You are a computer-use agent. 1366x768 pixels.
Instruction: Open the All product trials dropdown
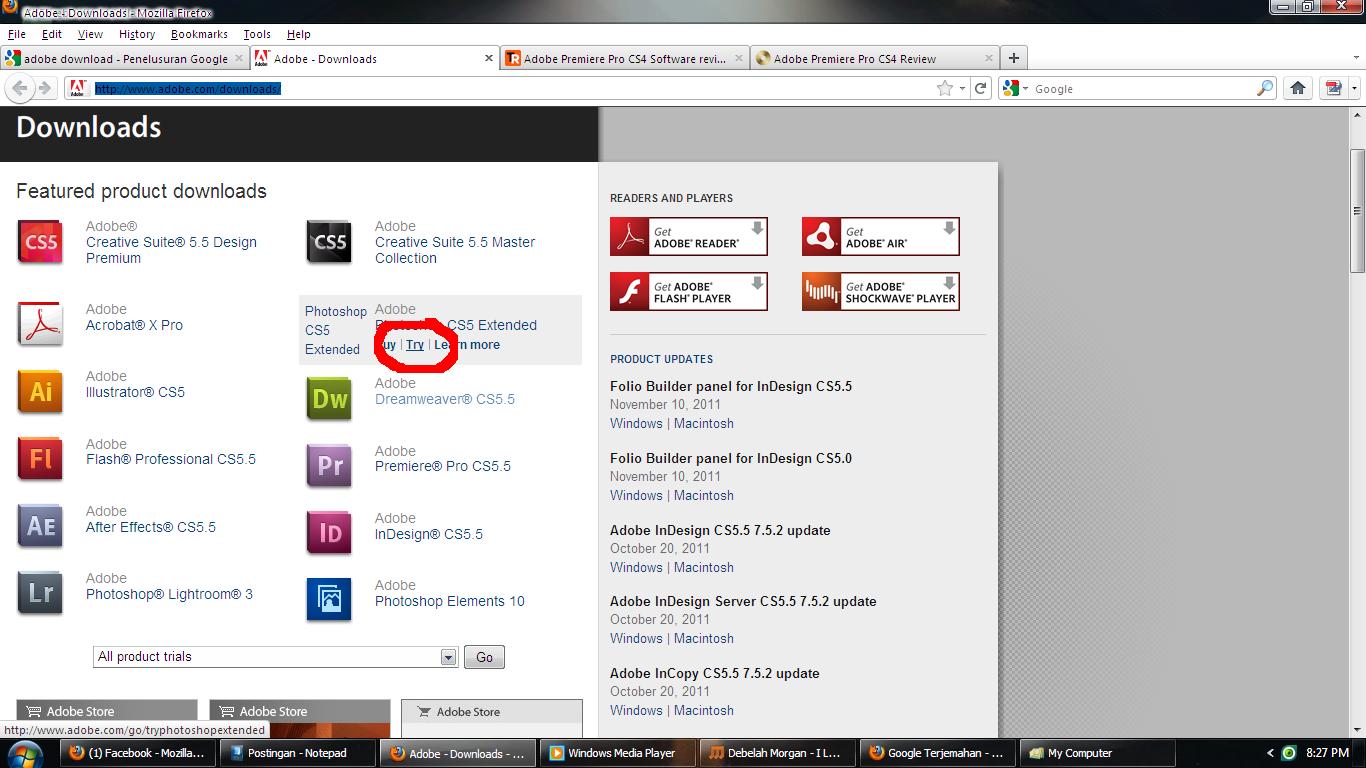(448, 657)
